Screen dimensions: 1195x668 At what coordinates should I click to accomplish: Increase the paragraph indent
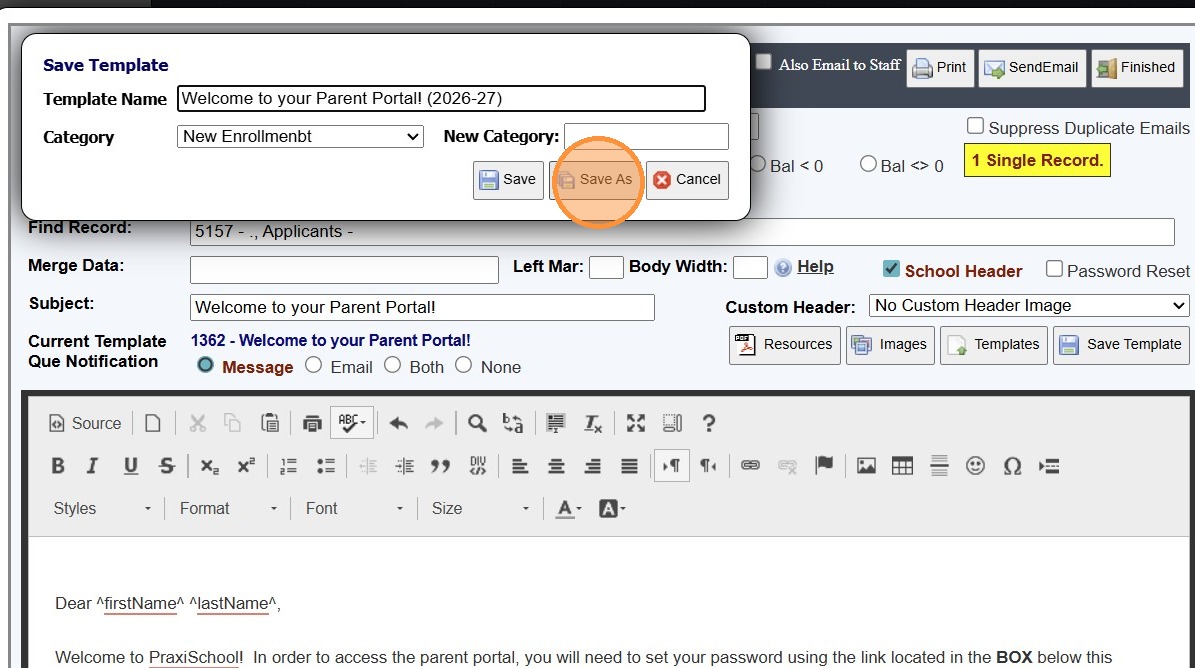click(x=405, y=466)
